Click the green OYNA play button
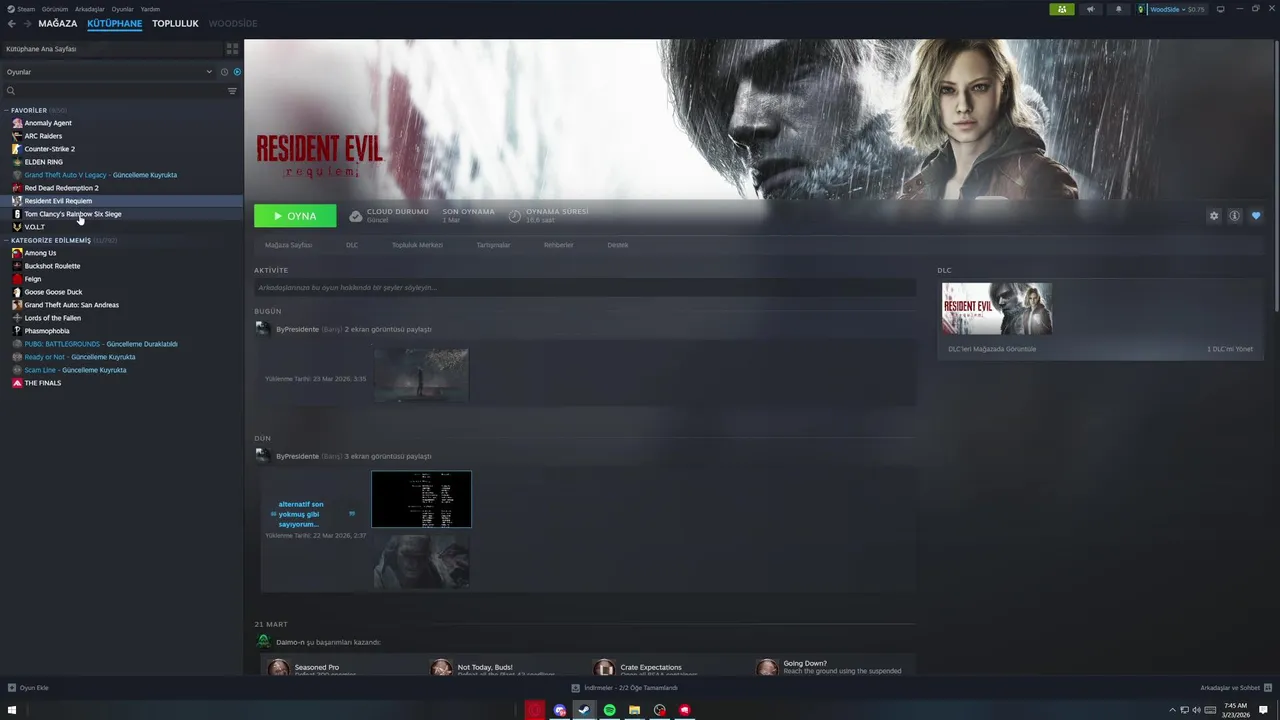1280x720 pixels. pyautogui.click(x=295, y=216)
